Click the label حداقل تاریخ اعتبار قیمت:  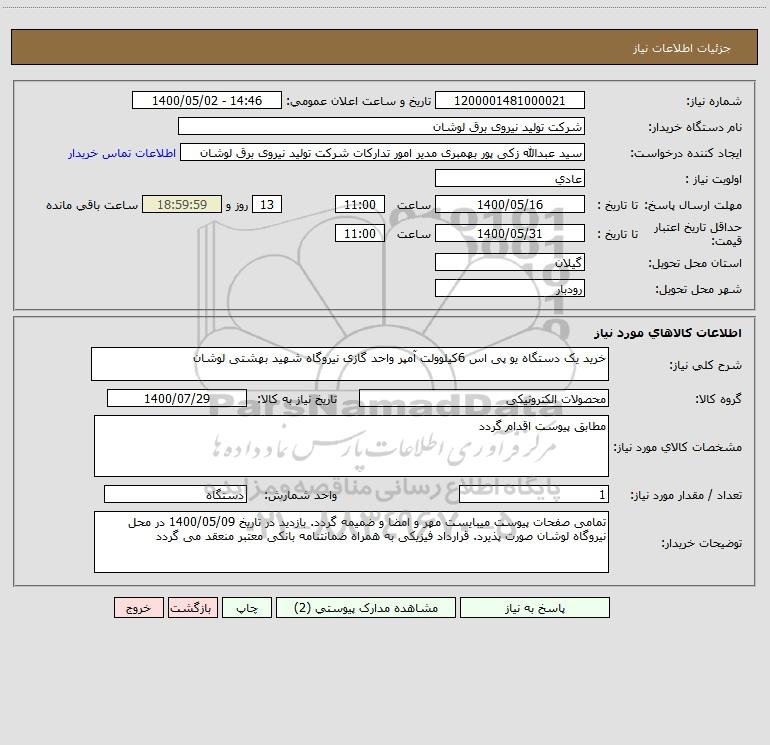click(698, 234)
